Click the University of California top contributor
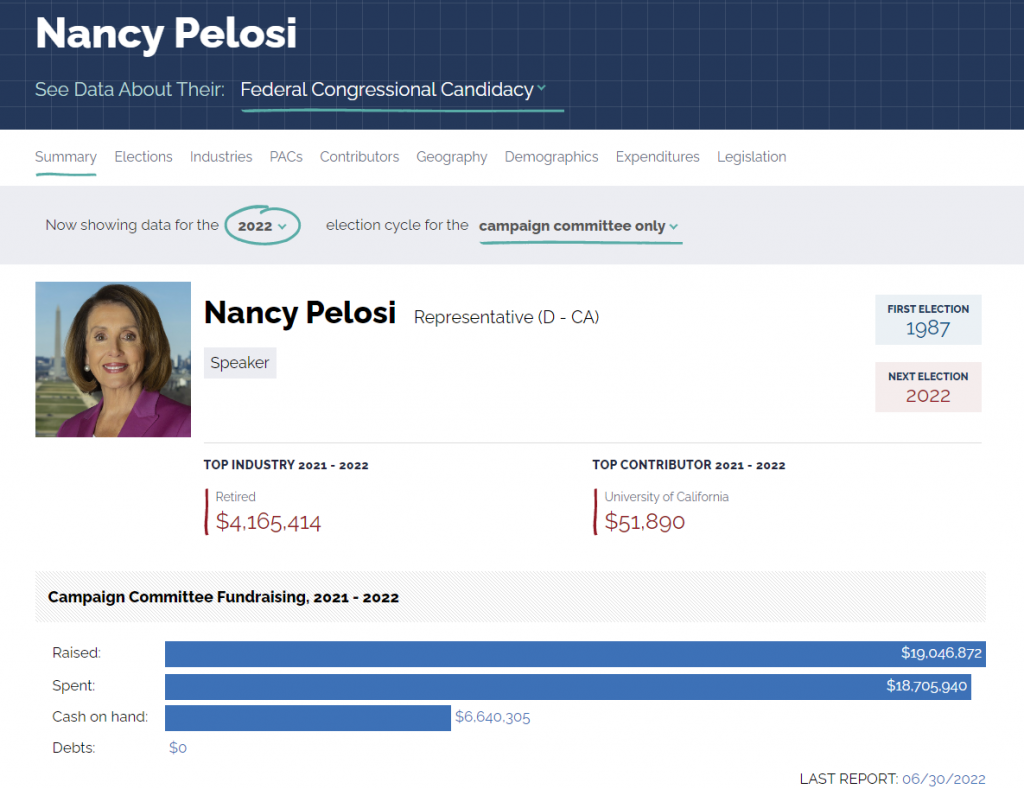The width and height of the screenshot is (1024, 789). (x=666, y=497)
